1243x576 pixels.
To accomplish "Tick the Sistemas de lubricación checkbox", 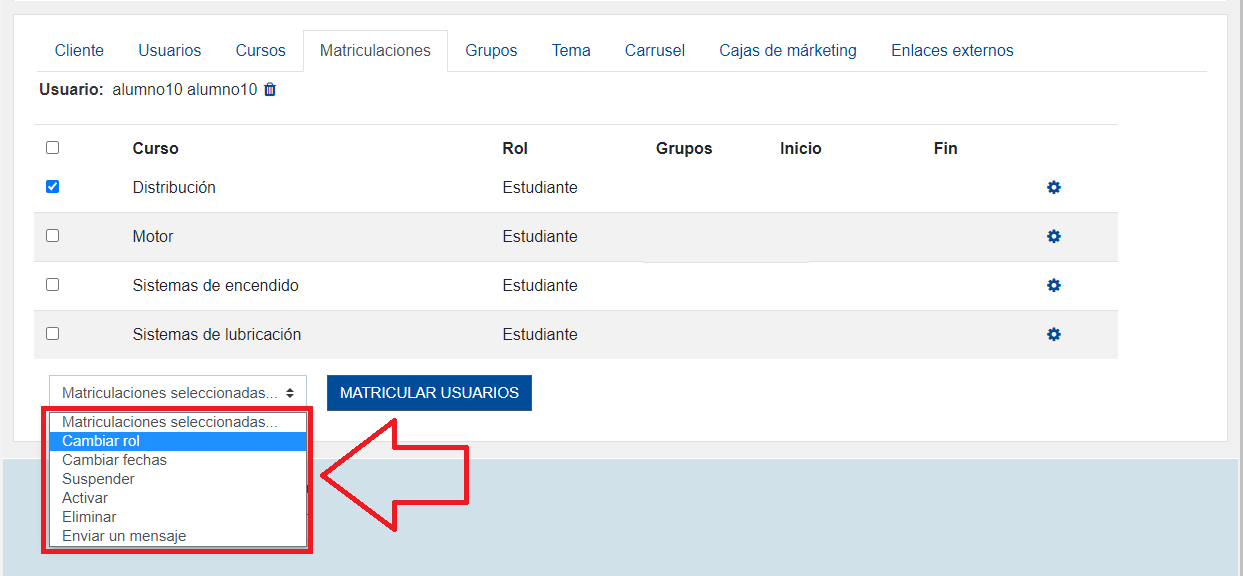I will pyautogui.click(x=53, y=334).
